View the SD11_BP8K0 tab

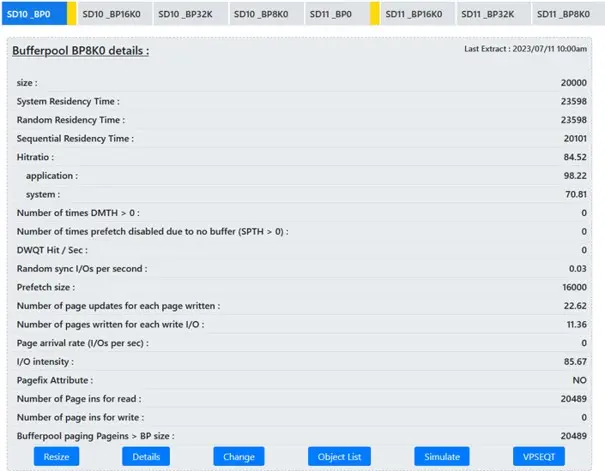click(563, 14)
